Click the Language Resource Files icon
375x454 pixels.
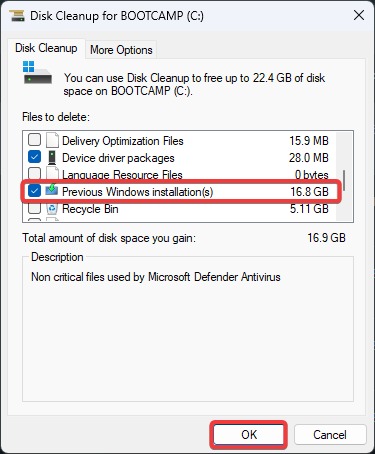point(52,174)
